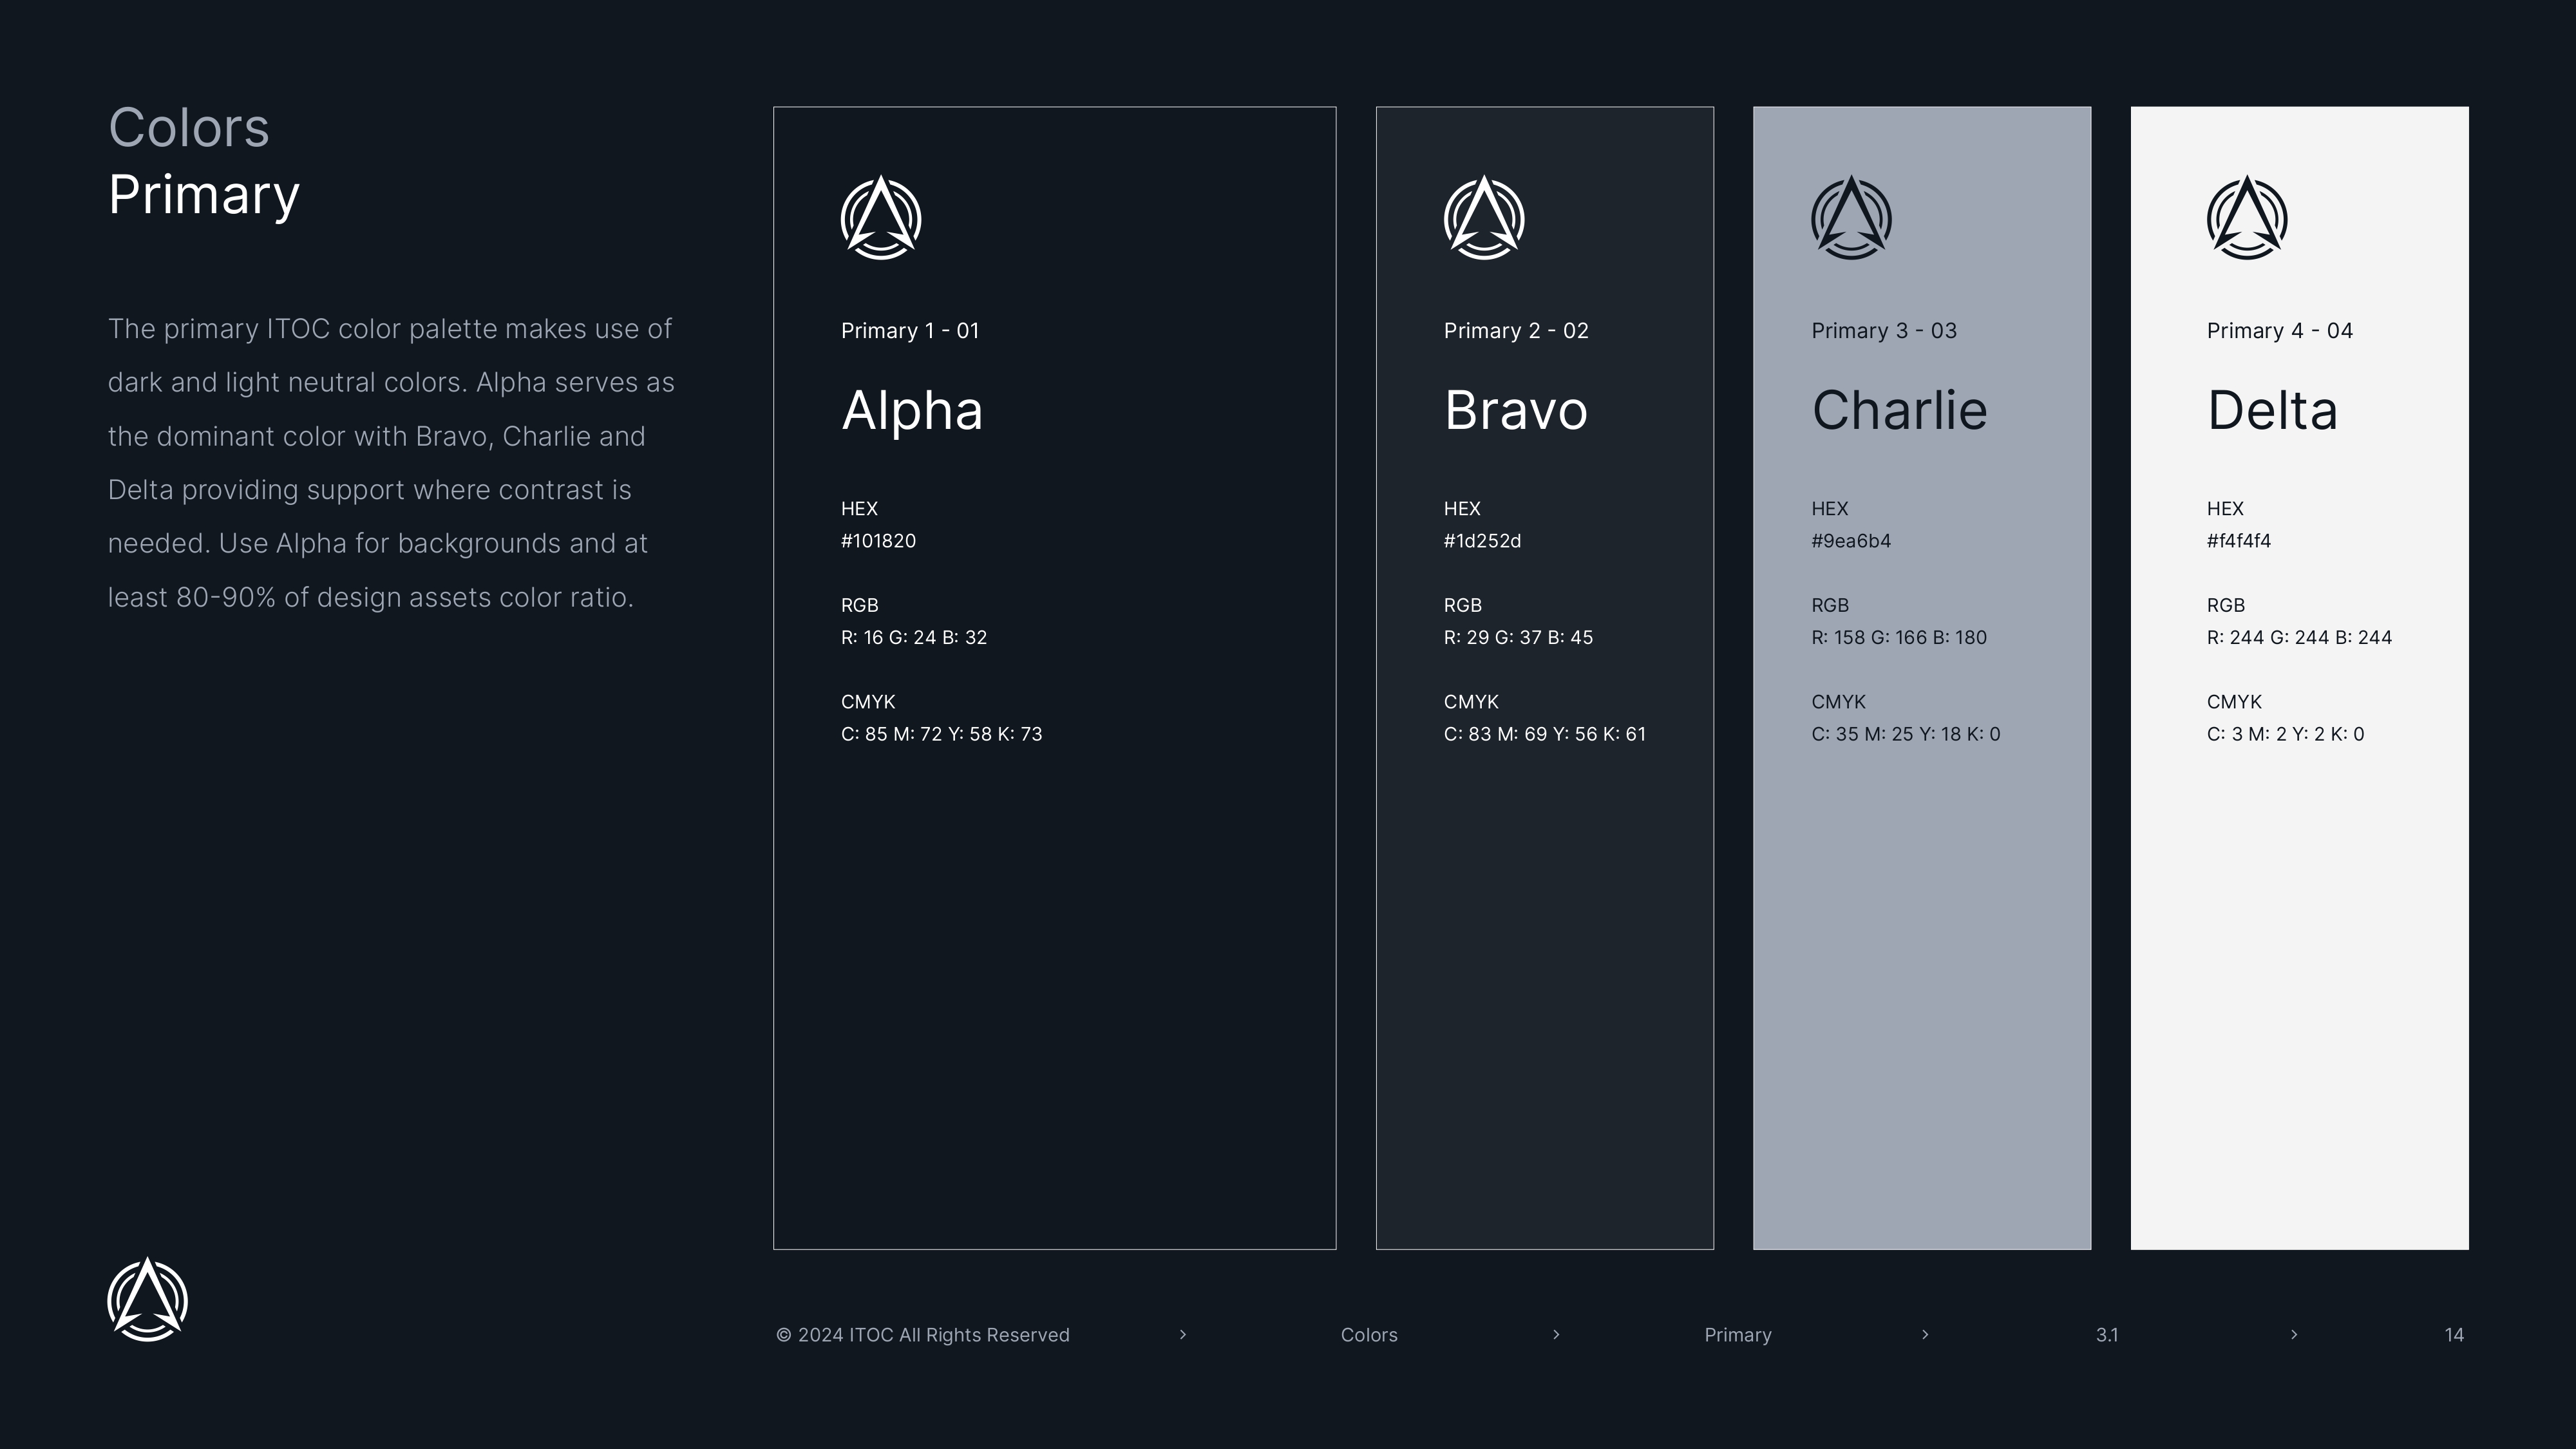Click the chevron after footer Colors
Screen dimensions: 2576x1449
(x=1556, y=1334)
